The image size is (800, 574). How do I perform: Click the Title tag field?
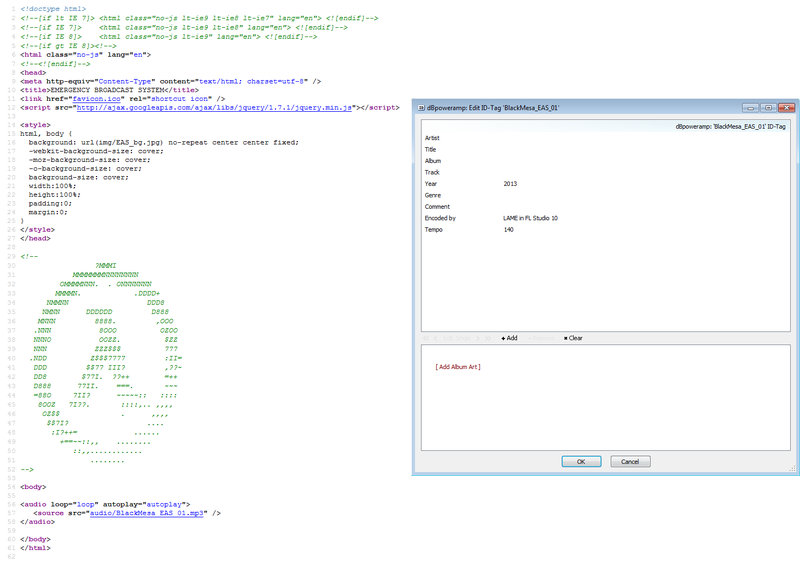tap(605, 149)
